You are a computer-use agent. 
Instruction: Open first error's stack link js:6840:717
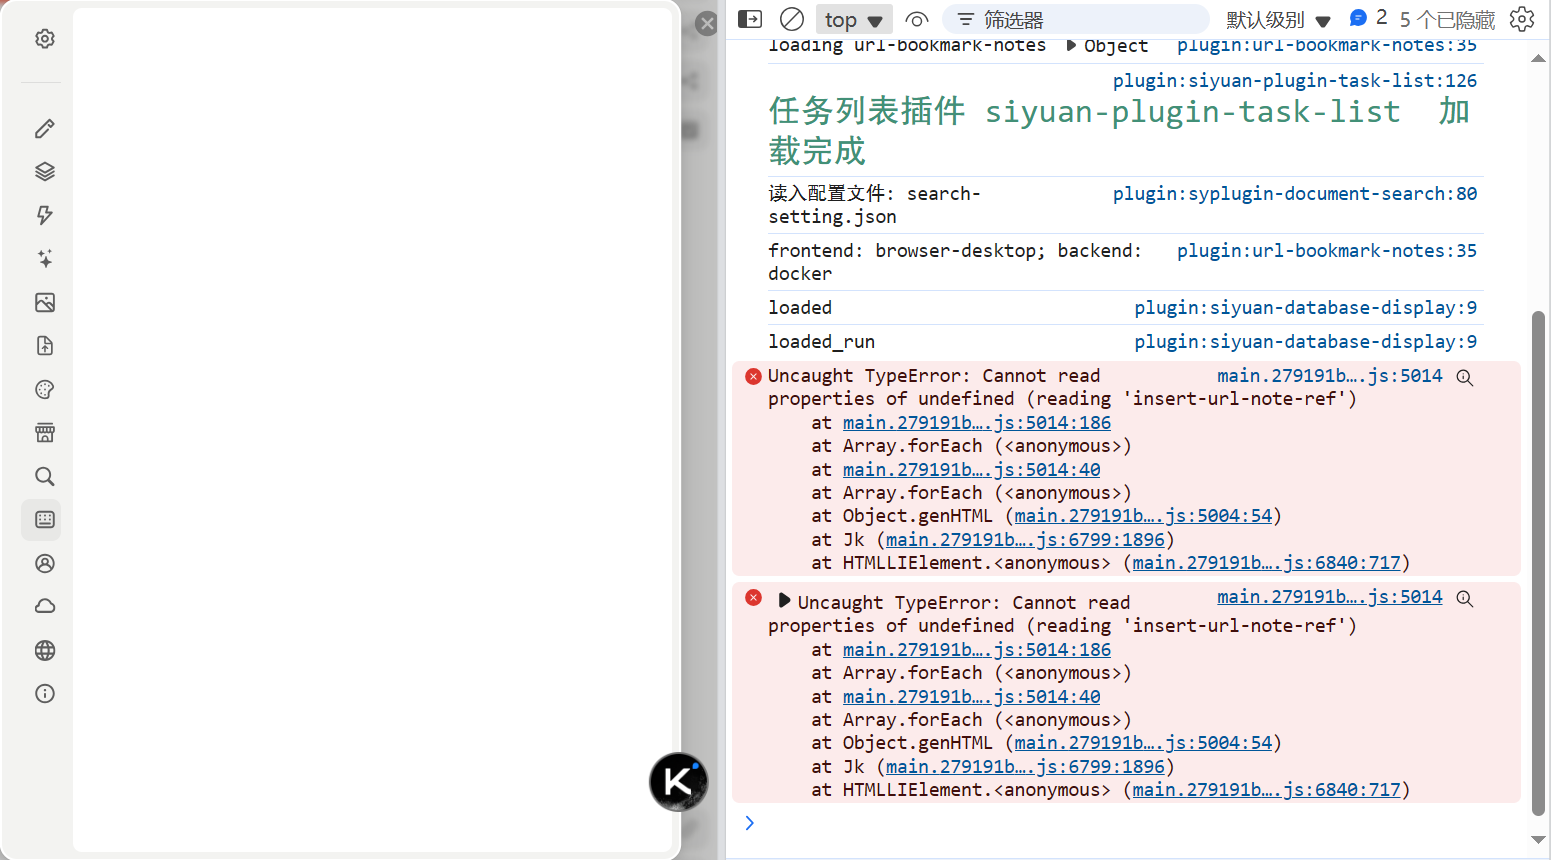1267,563
